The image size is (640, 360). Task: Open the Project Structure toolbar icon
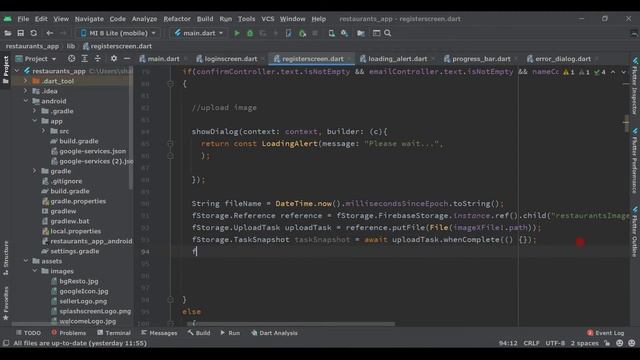(361, 33)
